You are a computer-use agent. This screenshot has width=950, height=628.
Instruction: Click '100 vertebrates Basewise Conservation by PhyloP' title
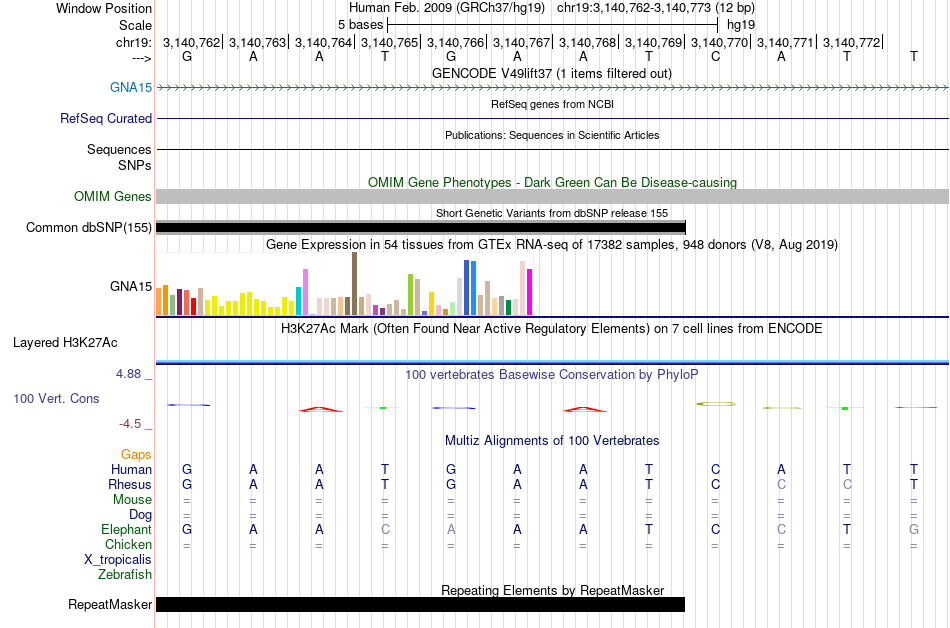pyautogui.click(x=552, y=374)
